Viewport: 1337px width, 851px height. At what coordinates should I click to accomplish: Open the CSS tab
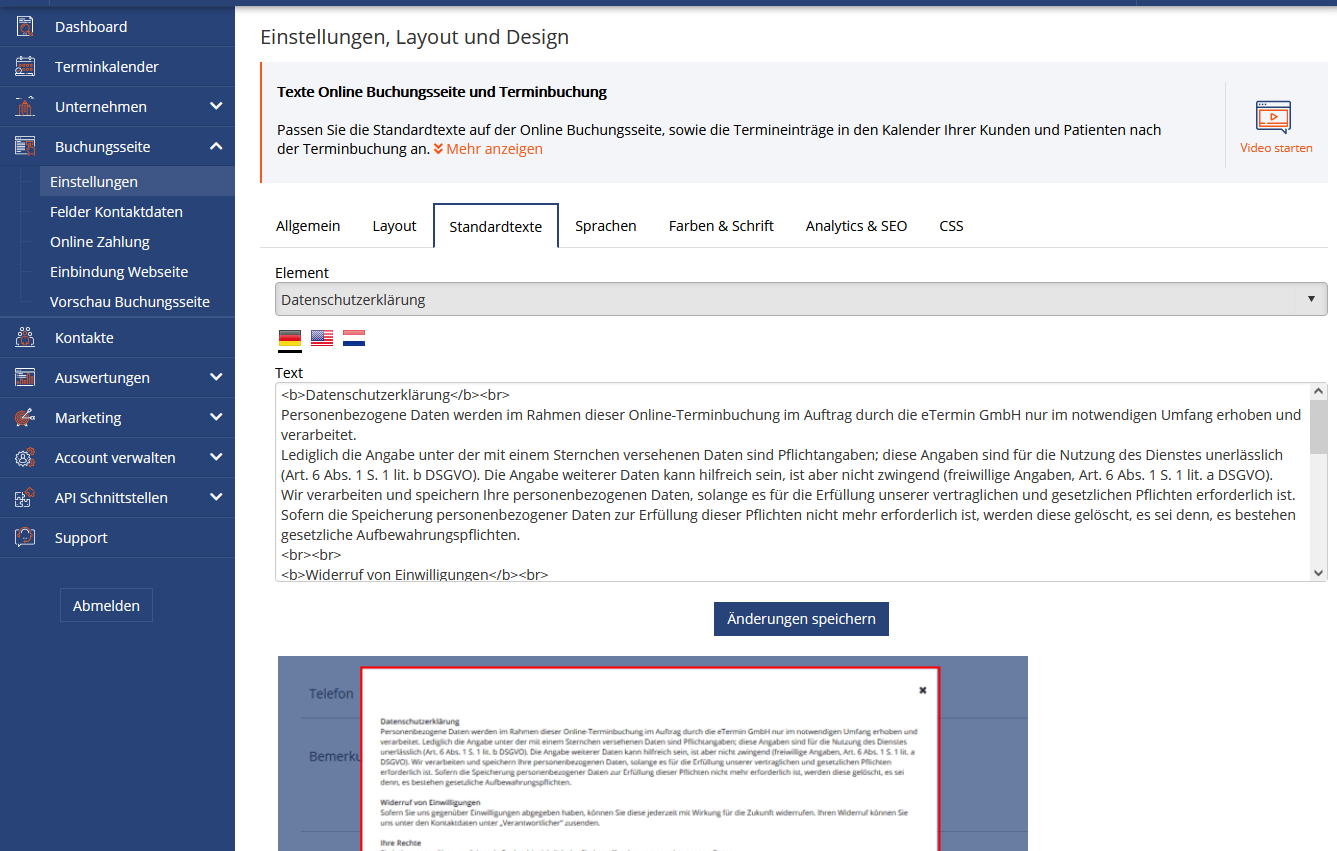[x=952, y=226]
